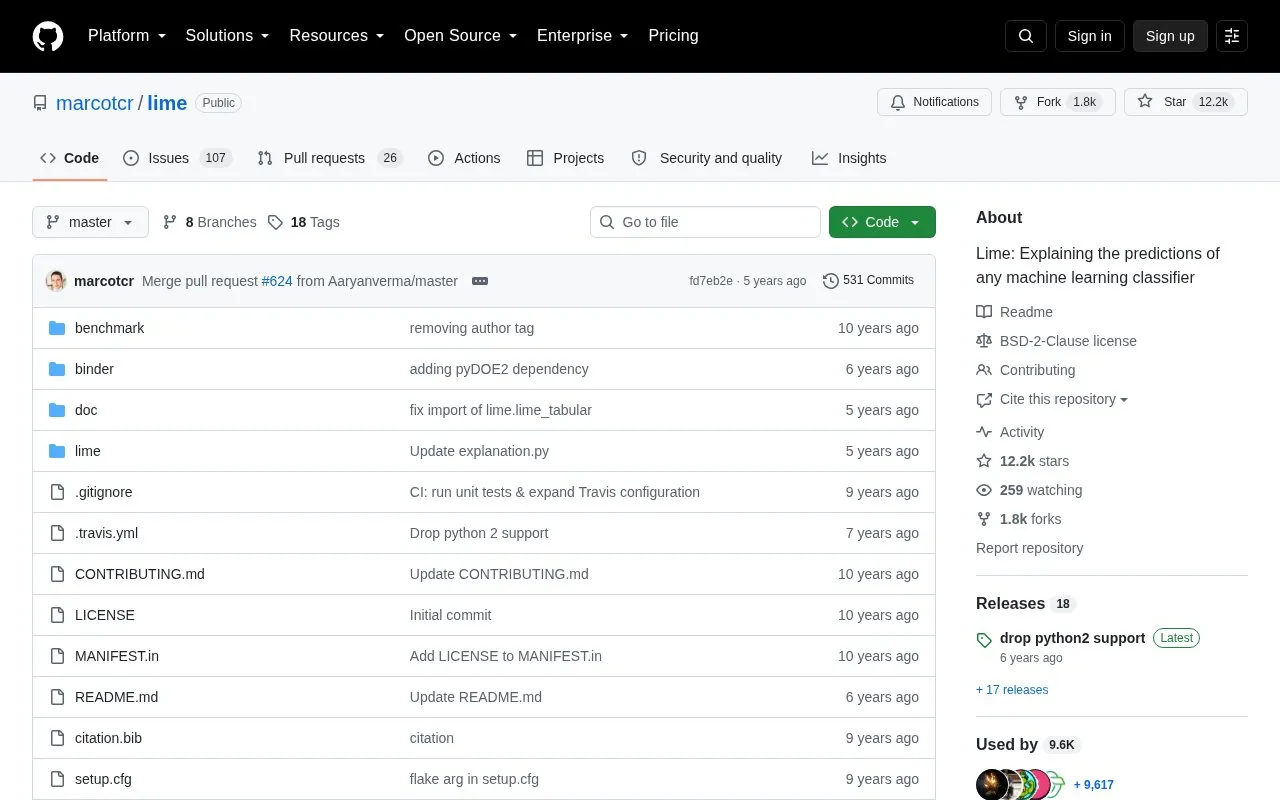Go to the GitHub homepage logo
This screenshot has width=1280, height=800.
48,36
